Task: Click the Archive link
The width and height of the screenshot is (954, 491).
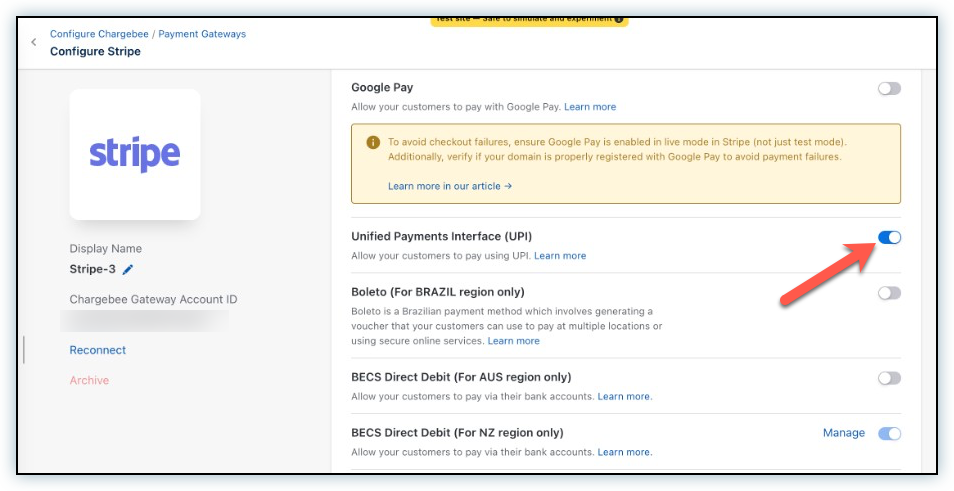Action: (x=89, y=381)
